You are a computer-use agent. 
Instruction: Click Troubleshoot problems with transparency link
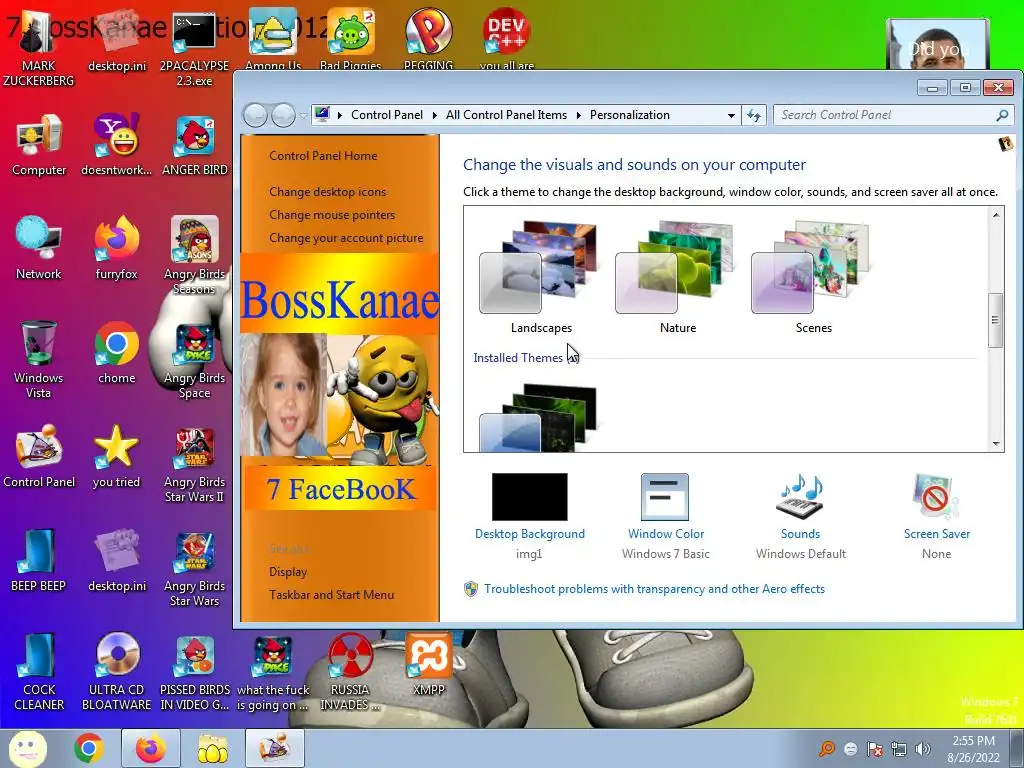coord(654,589)
